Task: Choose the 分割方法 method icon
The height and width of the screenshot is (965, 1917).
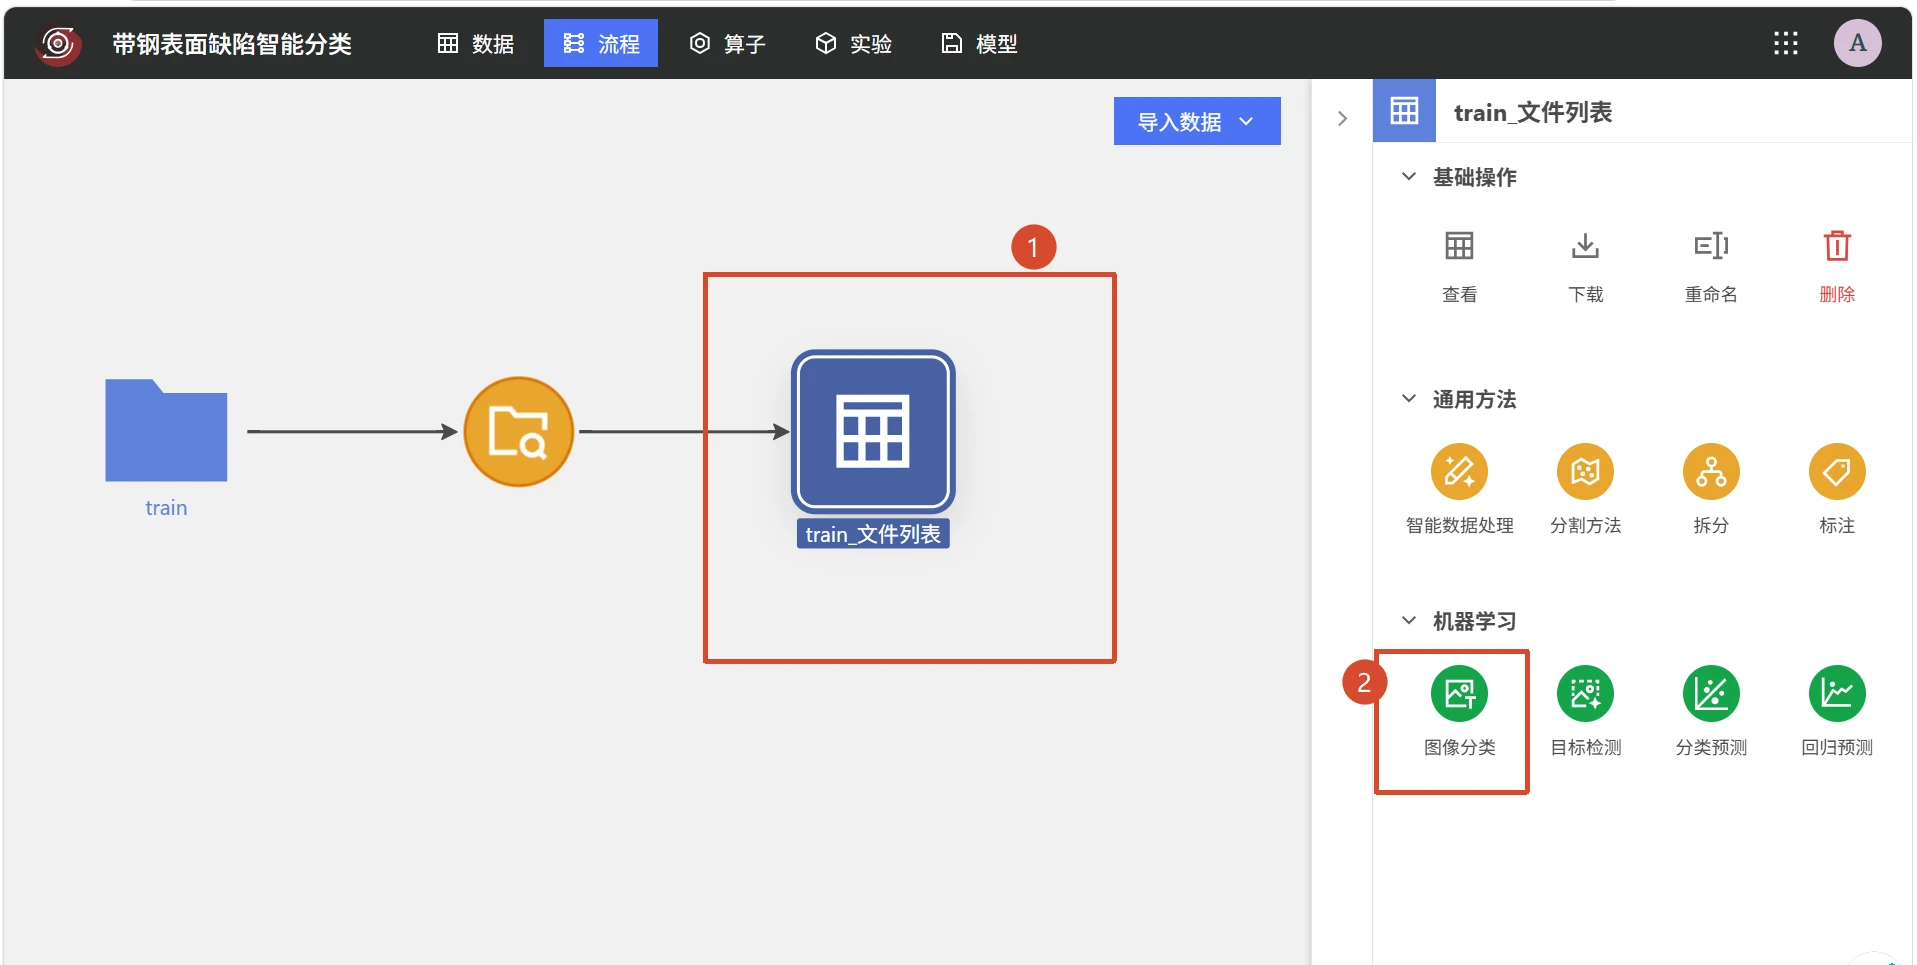Action: [x=1585, y=471]
